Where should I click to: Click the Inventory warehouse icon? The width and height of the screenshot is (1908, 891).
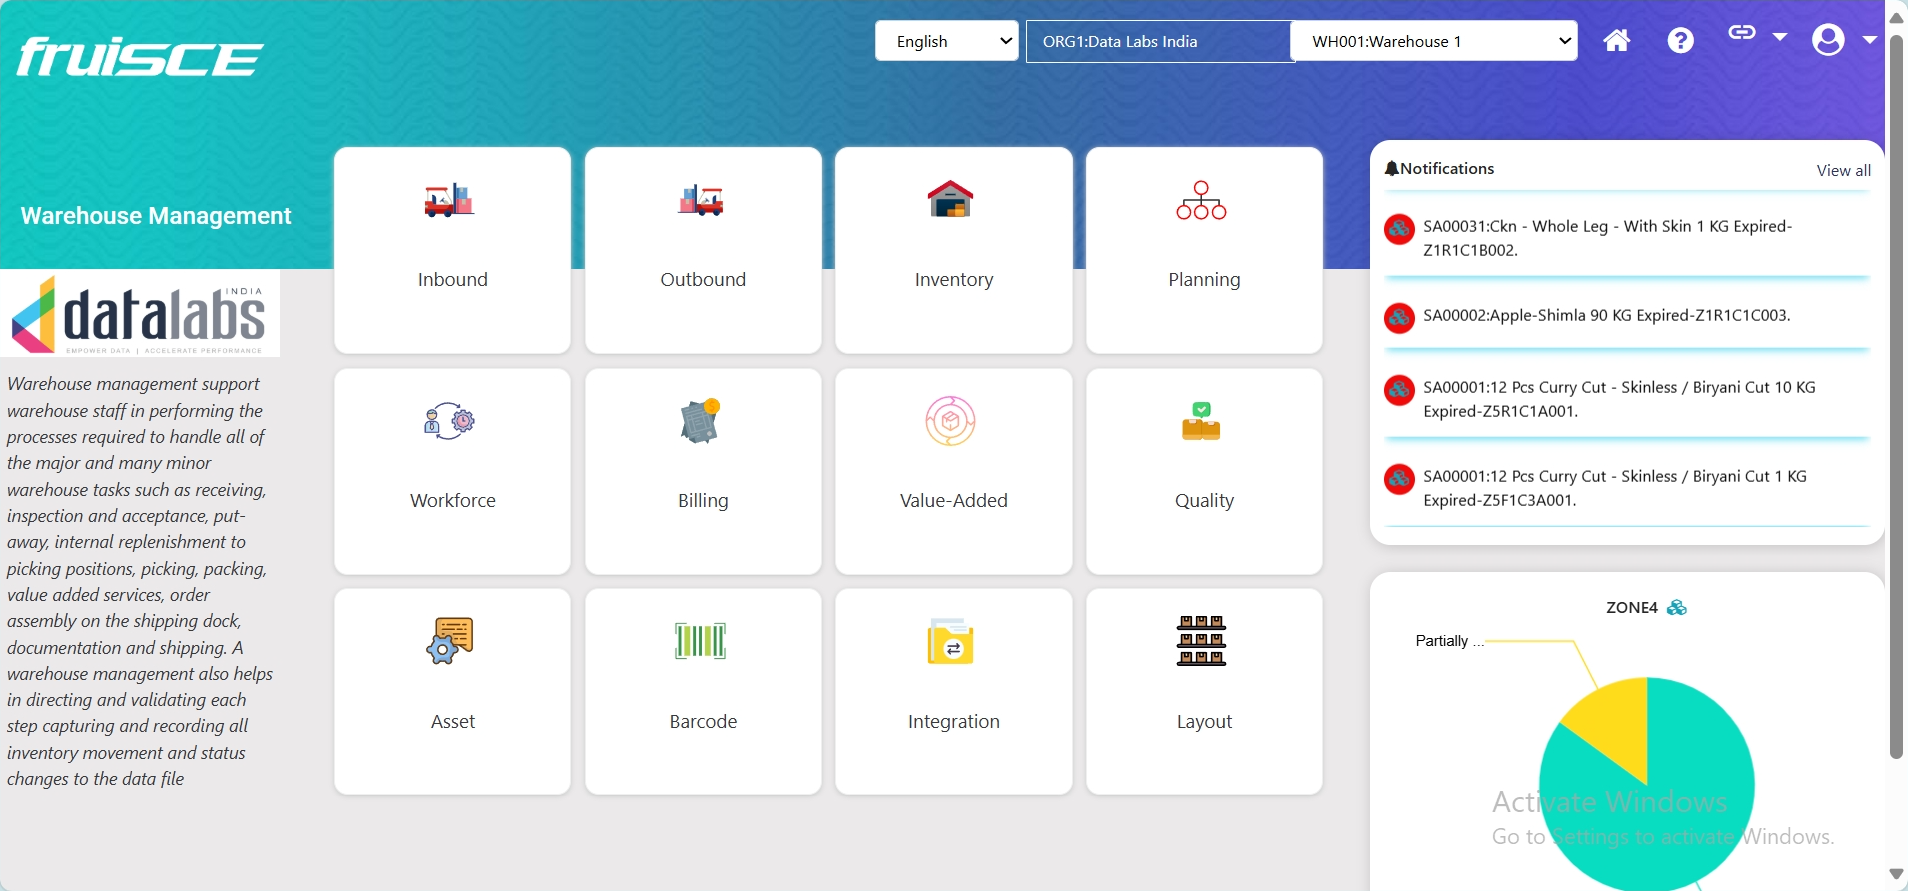tap(950, 199)
